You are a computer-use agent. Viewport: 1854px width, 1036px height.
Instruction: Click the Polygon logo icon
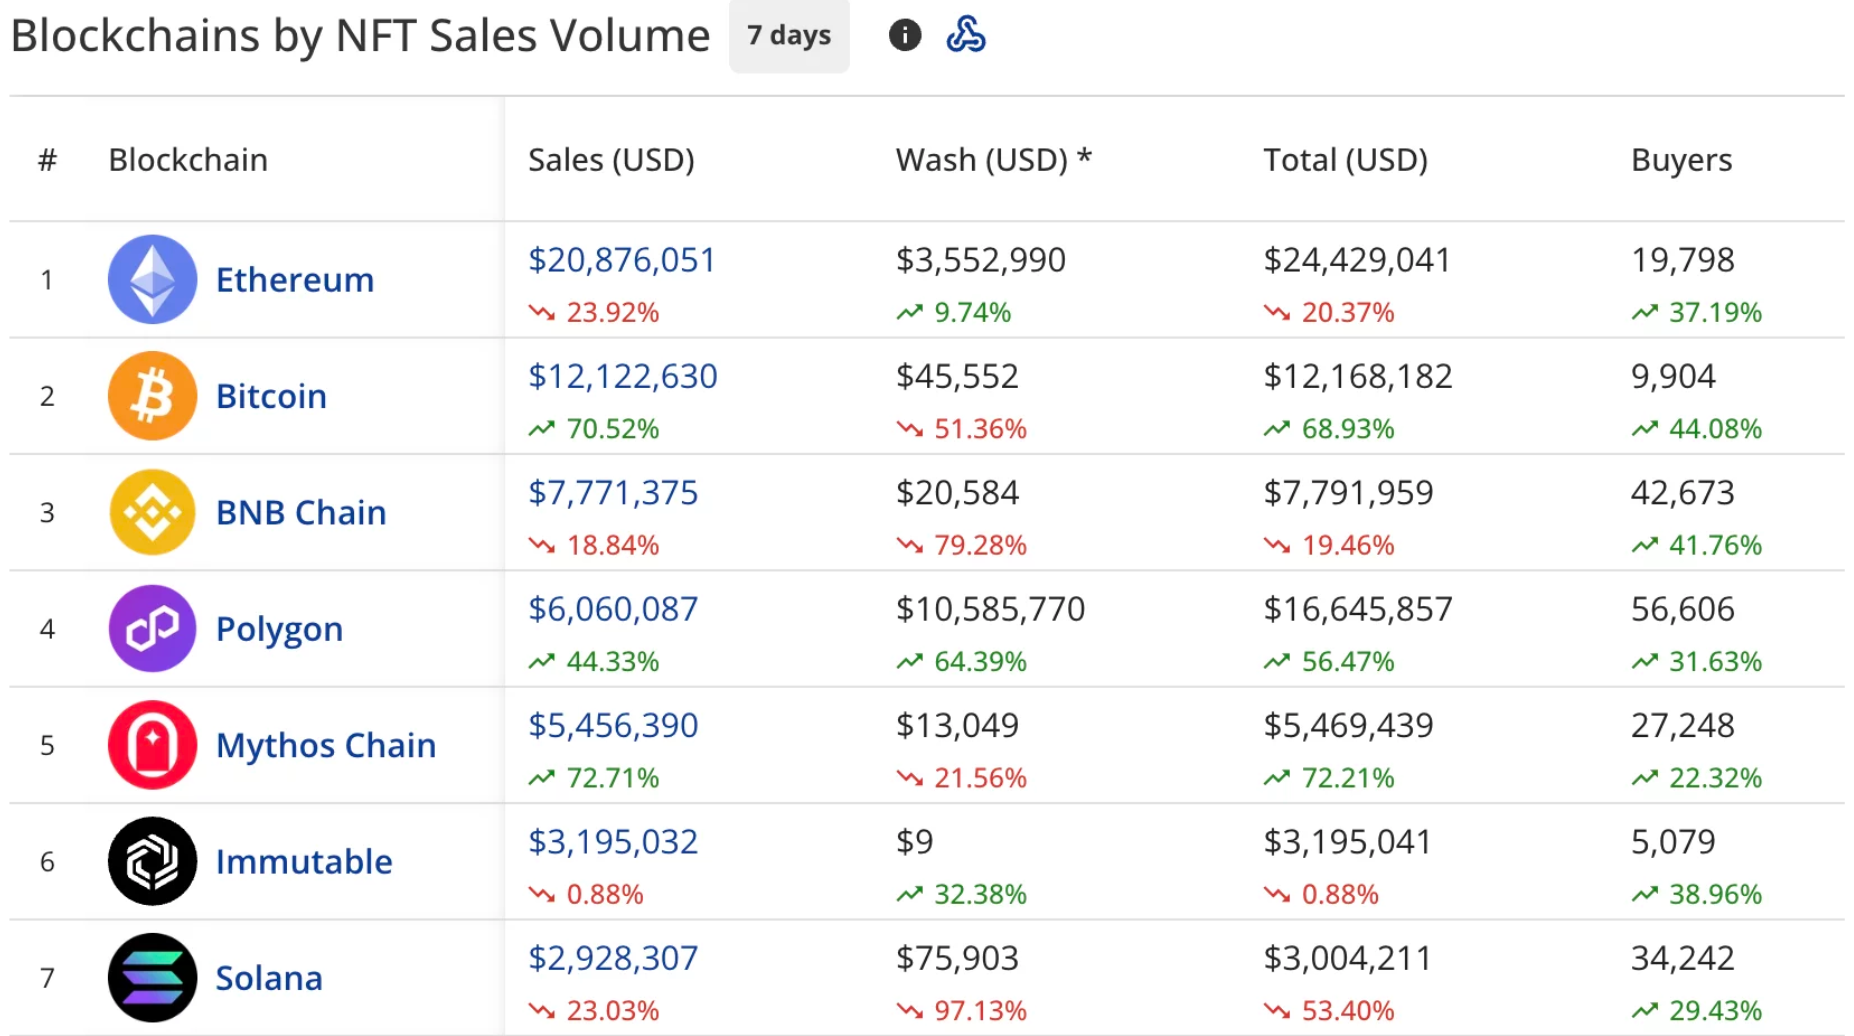[x=152, y=629]
